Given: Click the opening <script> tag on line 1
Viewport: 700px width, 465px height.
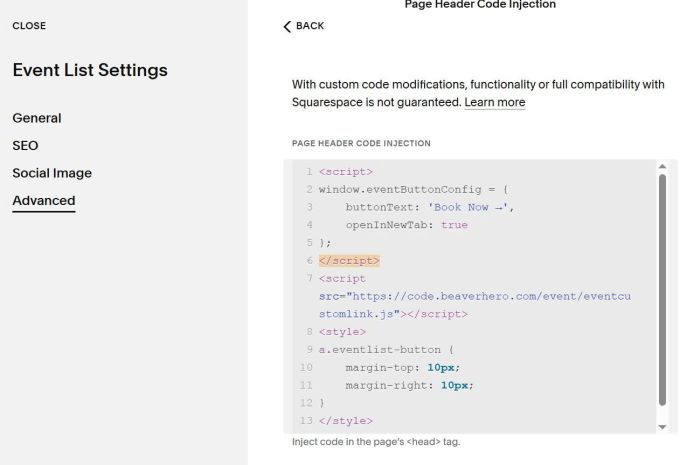Looking at the screenshot, I should click(x=346, y=172).
